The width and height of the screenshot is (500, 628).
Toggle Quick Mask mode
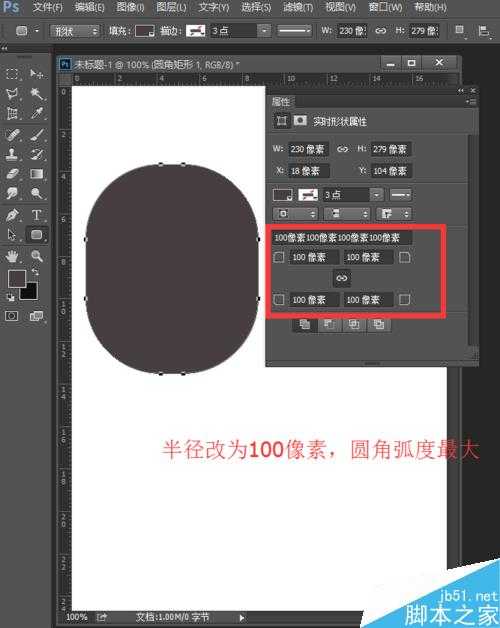click(12, 316)
